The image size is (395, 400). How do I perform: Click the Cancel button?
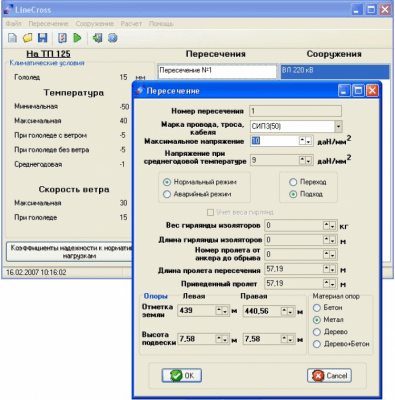click(x=329, y=376)
